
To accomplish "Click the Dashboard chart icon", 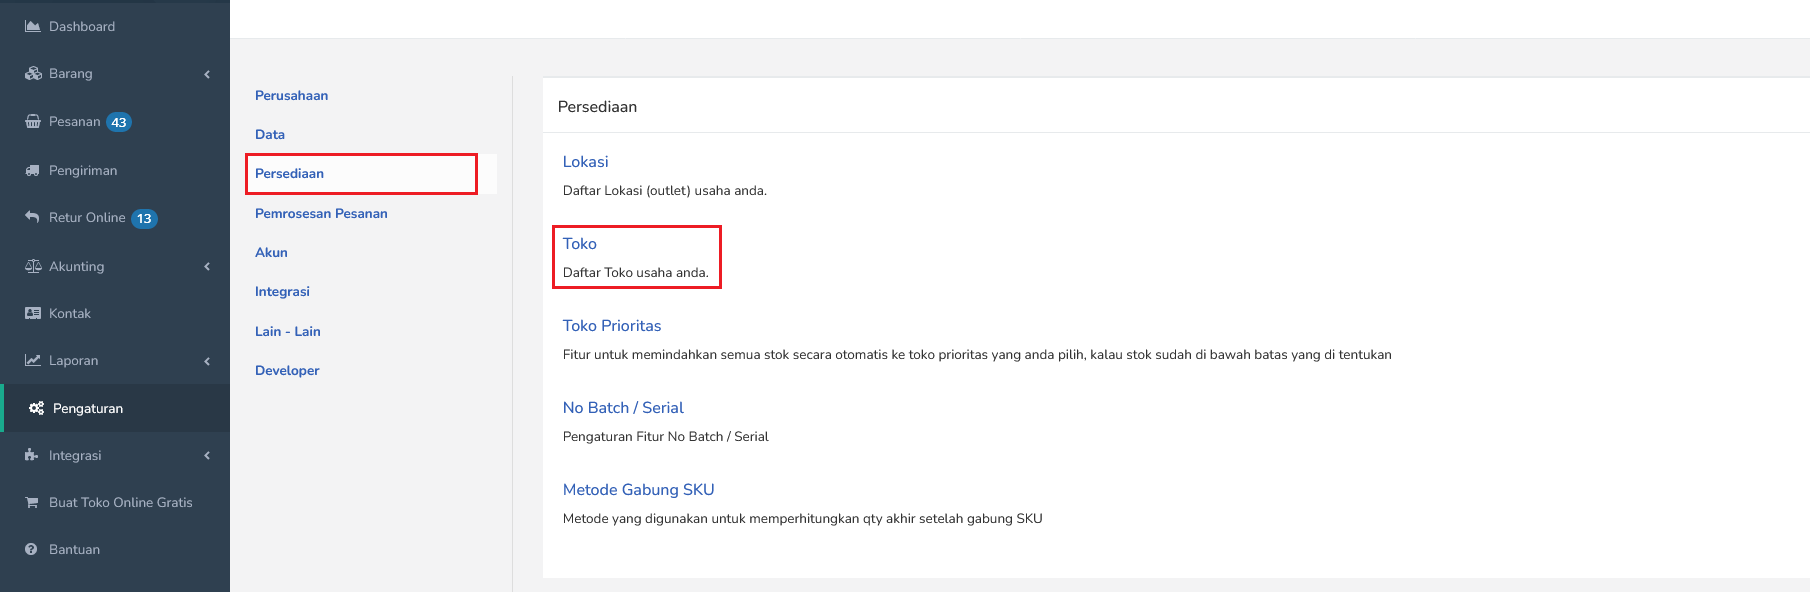I will [33, 26].
